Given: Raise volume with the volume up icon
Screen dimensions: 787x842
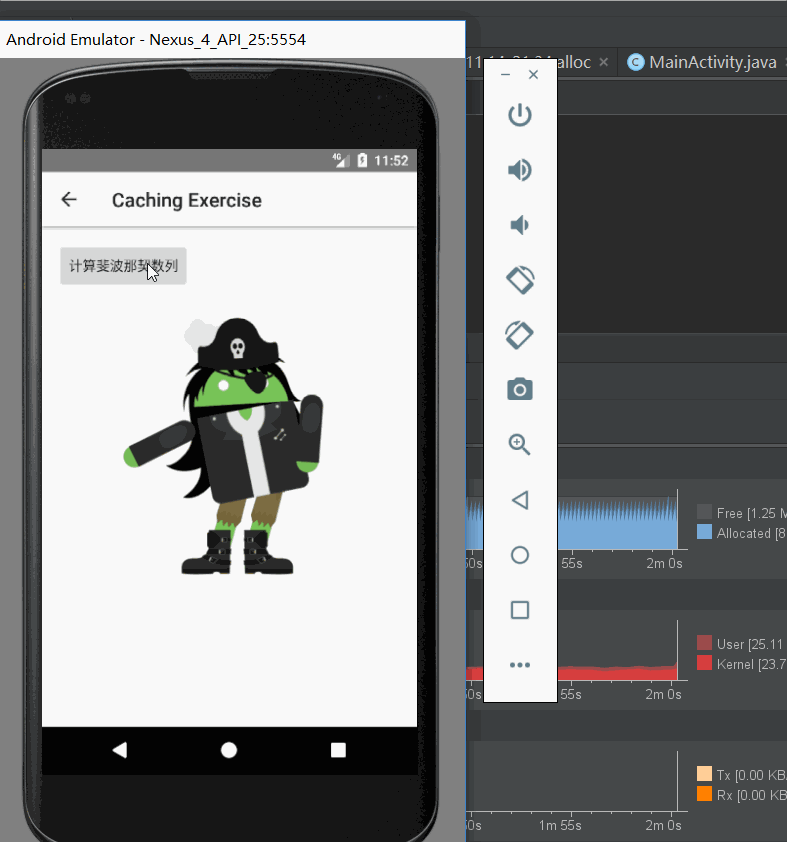Looking at the screenshot, I should click(520, 170).
